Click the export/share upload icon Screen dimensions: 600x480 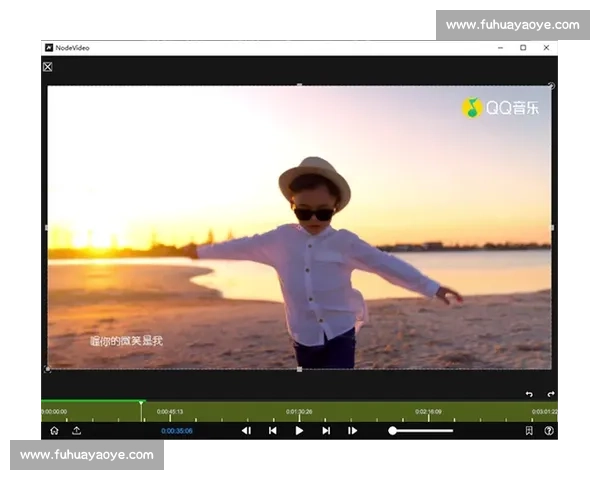click(76, 431)
